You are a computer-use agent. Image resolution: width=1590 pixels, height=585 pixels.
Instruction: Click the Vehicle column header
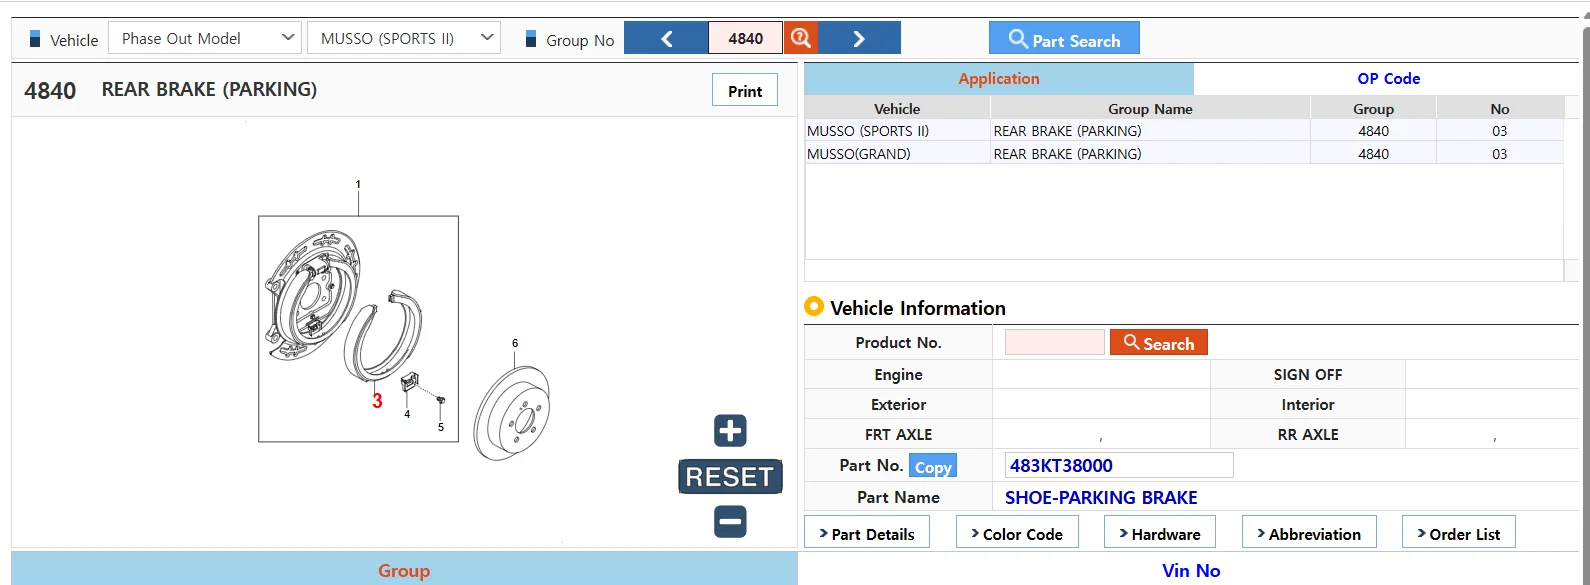897,108
